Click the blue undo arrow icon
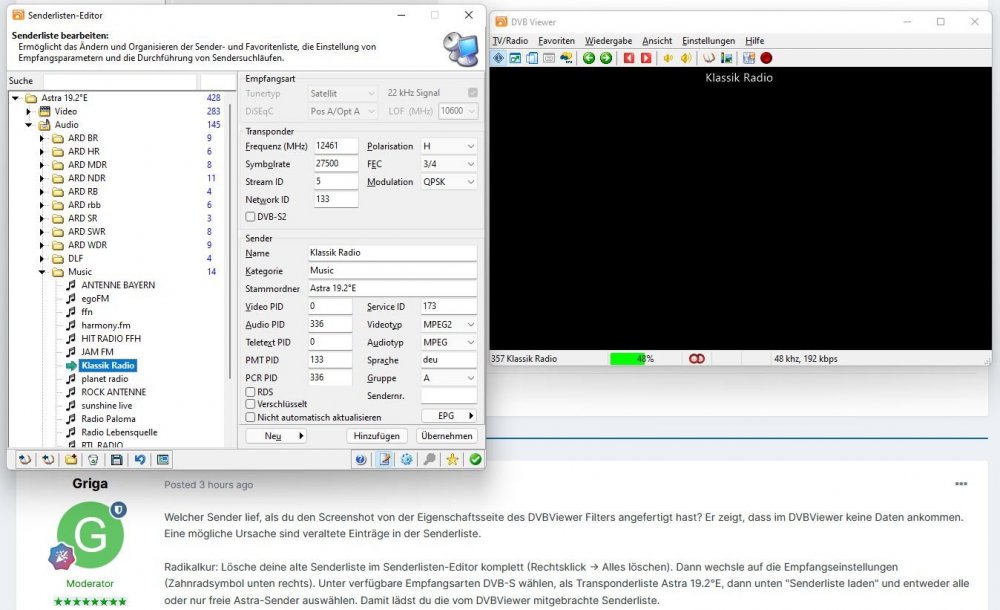 point(140,459)
